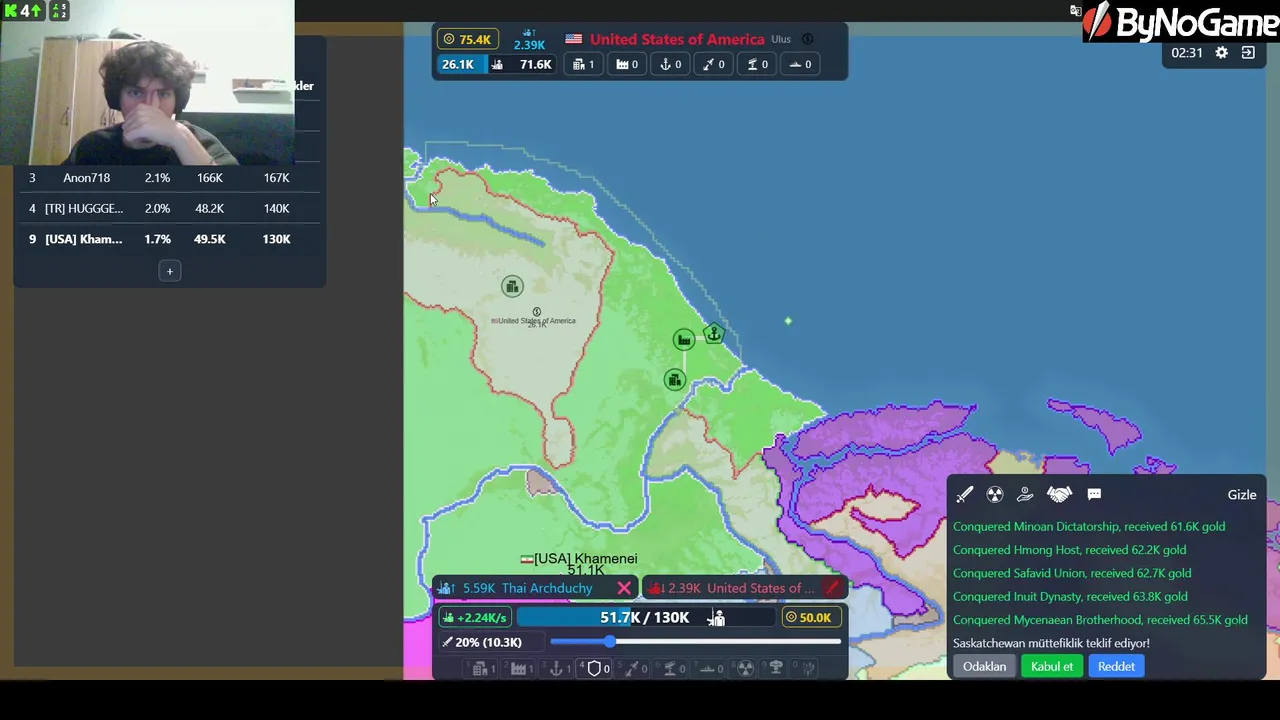
Task: Click the exit game icon
Action: [x=1248, y=53]
